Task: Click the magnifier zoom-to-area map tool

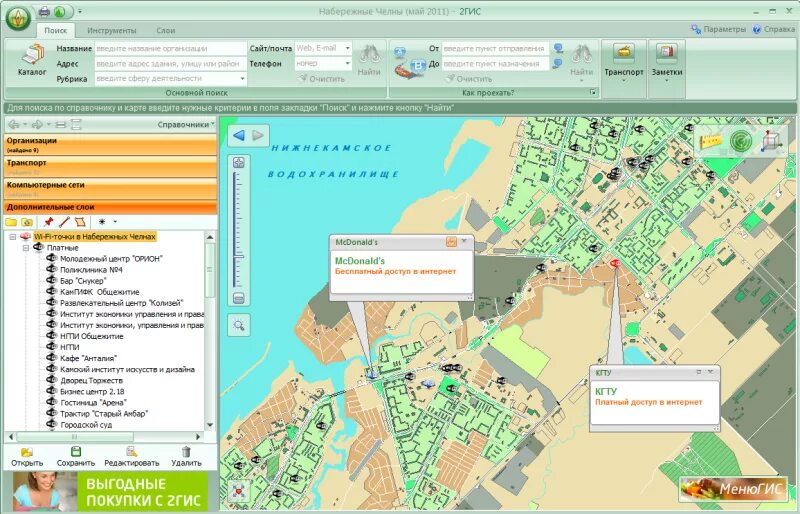Action: pyautogui.click(x=239, y=325)
